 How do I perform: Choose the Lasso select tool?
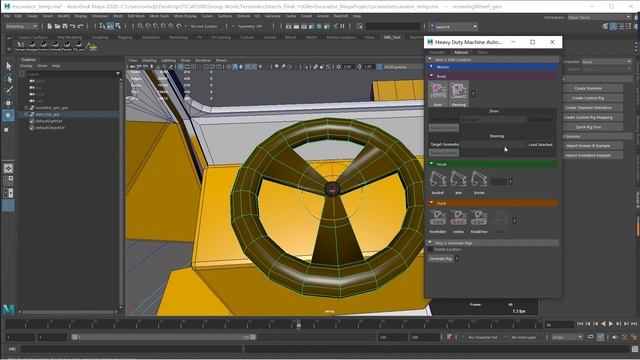tap(9, 78)
